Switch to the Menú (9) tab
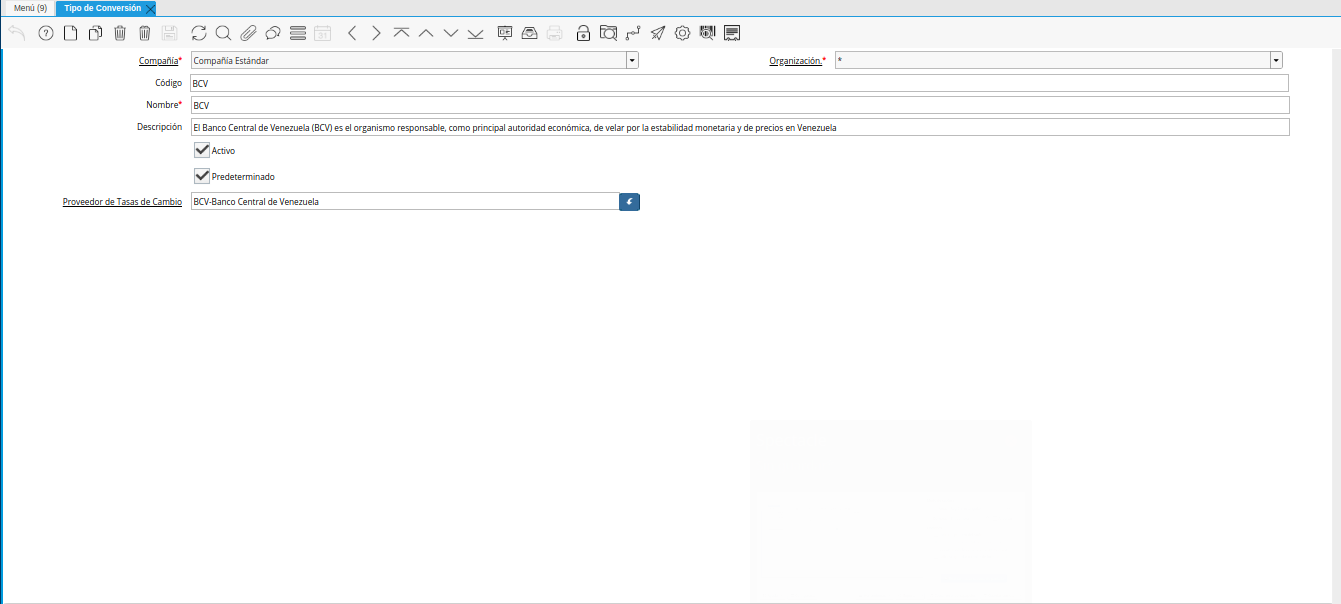The width and height of the screenshot is (1341, 604). pos(30,8)
